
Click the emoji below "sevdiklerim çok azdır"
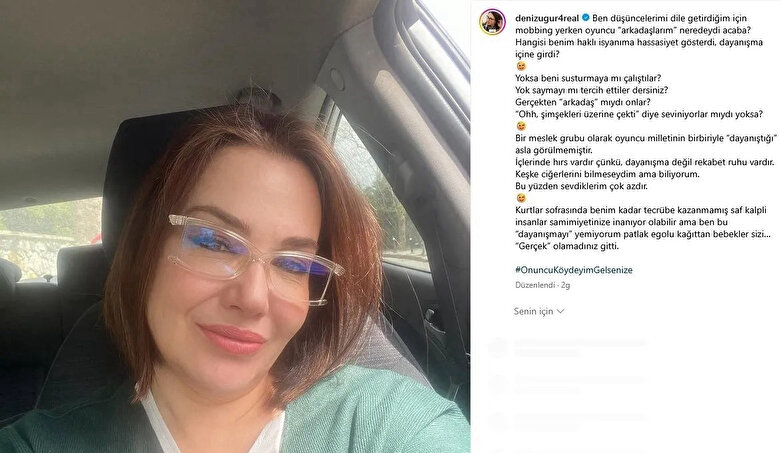point(521,198)
